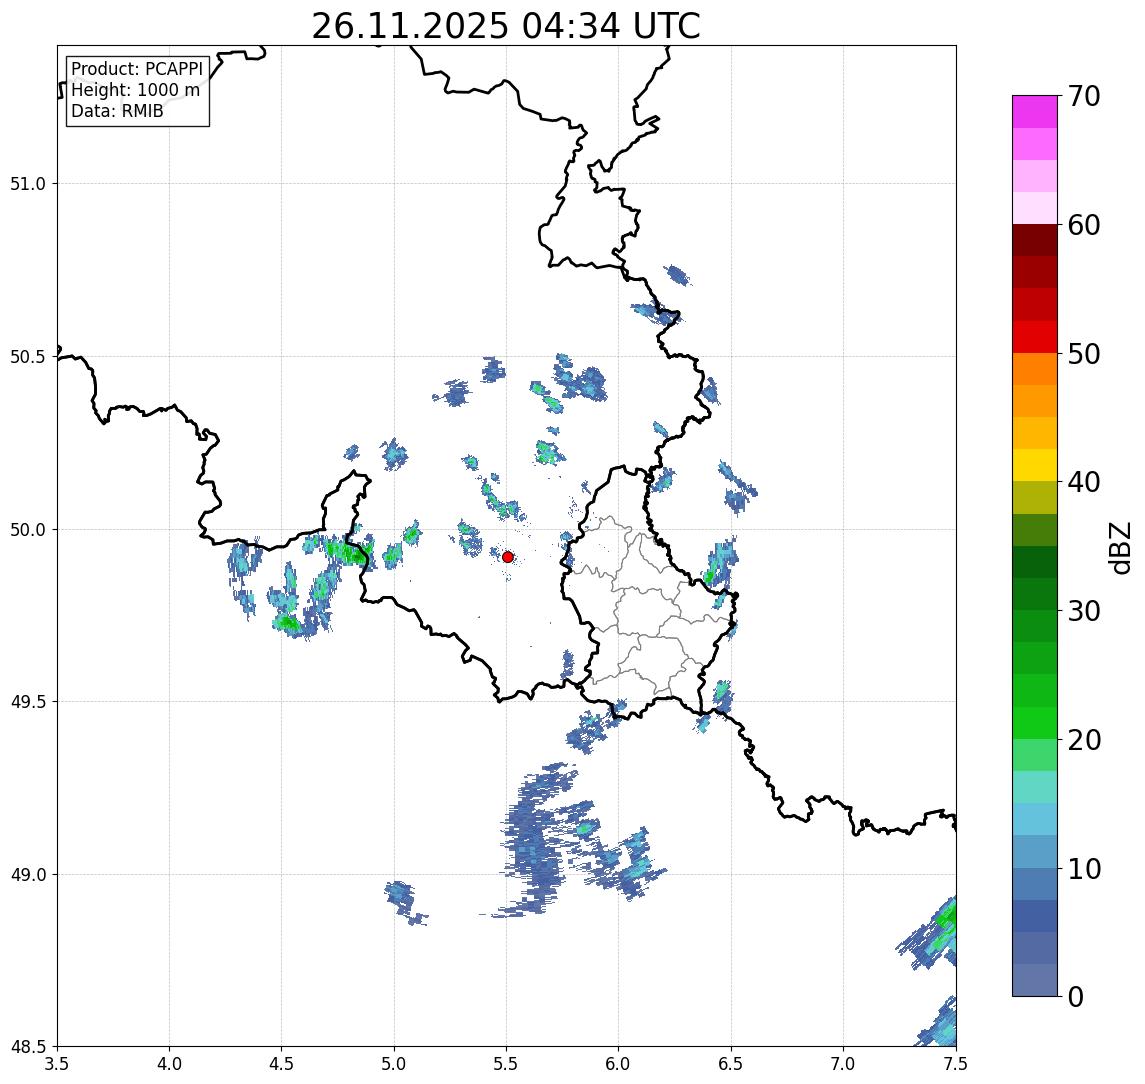Click the latitude tick label '50.0'
The height and width of the screenshot is (1084, 1145).
(28, 530)
